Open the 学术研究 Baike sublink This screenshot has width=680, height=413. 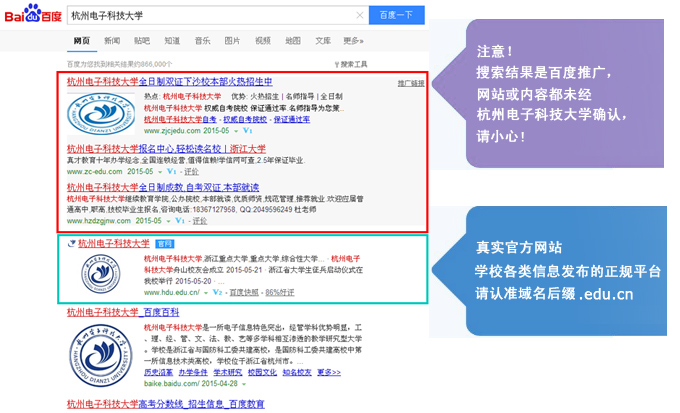click(228, 373)
